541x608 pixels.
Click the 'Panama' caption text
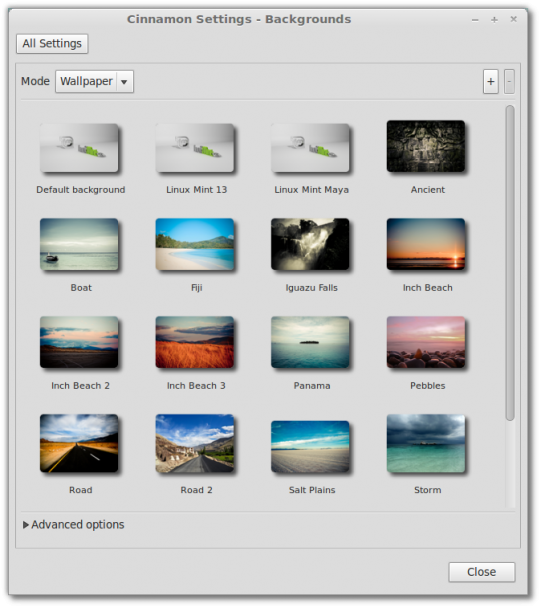click(x=312, y=386)
